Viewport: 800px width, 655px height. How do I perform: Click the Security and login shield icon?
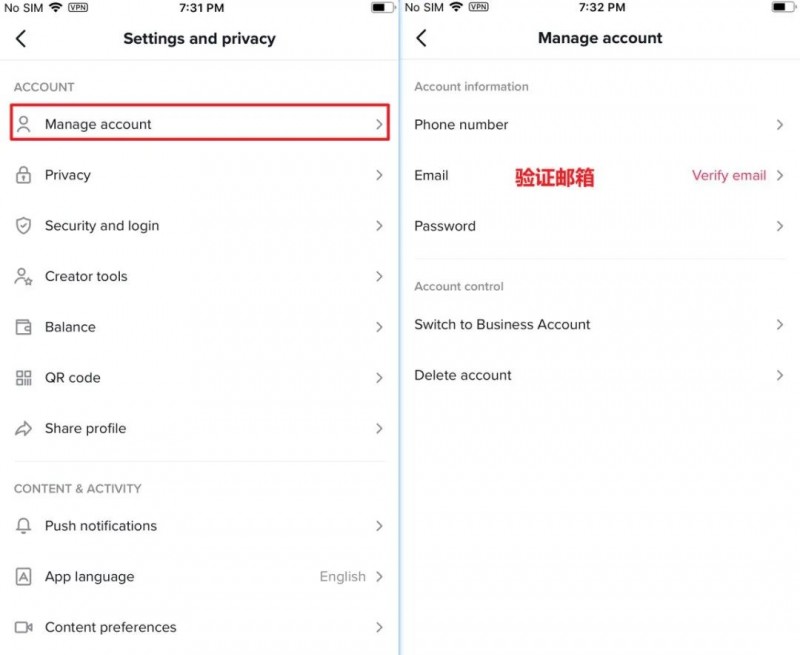(23, 225)
